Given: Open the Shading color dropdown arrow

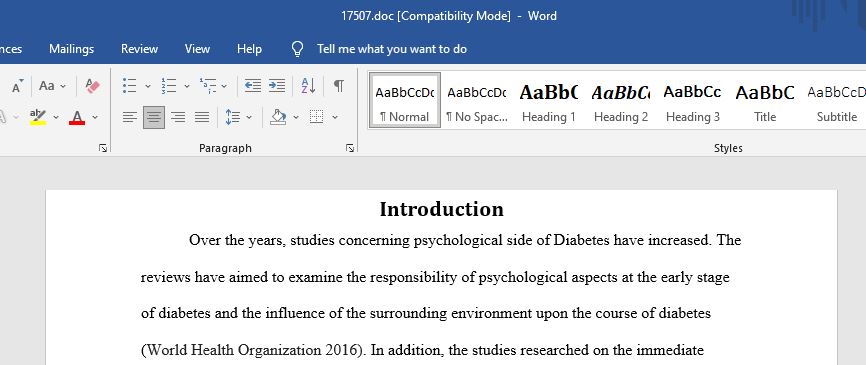Looking at the screenshot, I should tap(295, 117).
